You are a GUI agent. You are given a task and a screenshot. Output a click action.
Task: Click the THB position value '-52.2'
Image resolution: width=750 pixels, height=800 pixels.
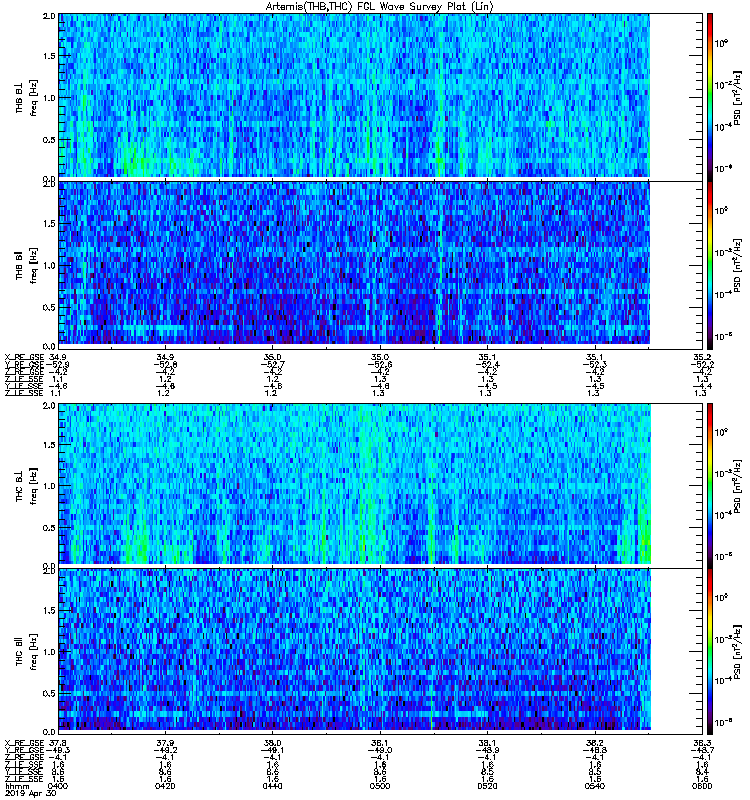(x=702, y=365)
